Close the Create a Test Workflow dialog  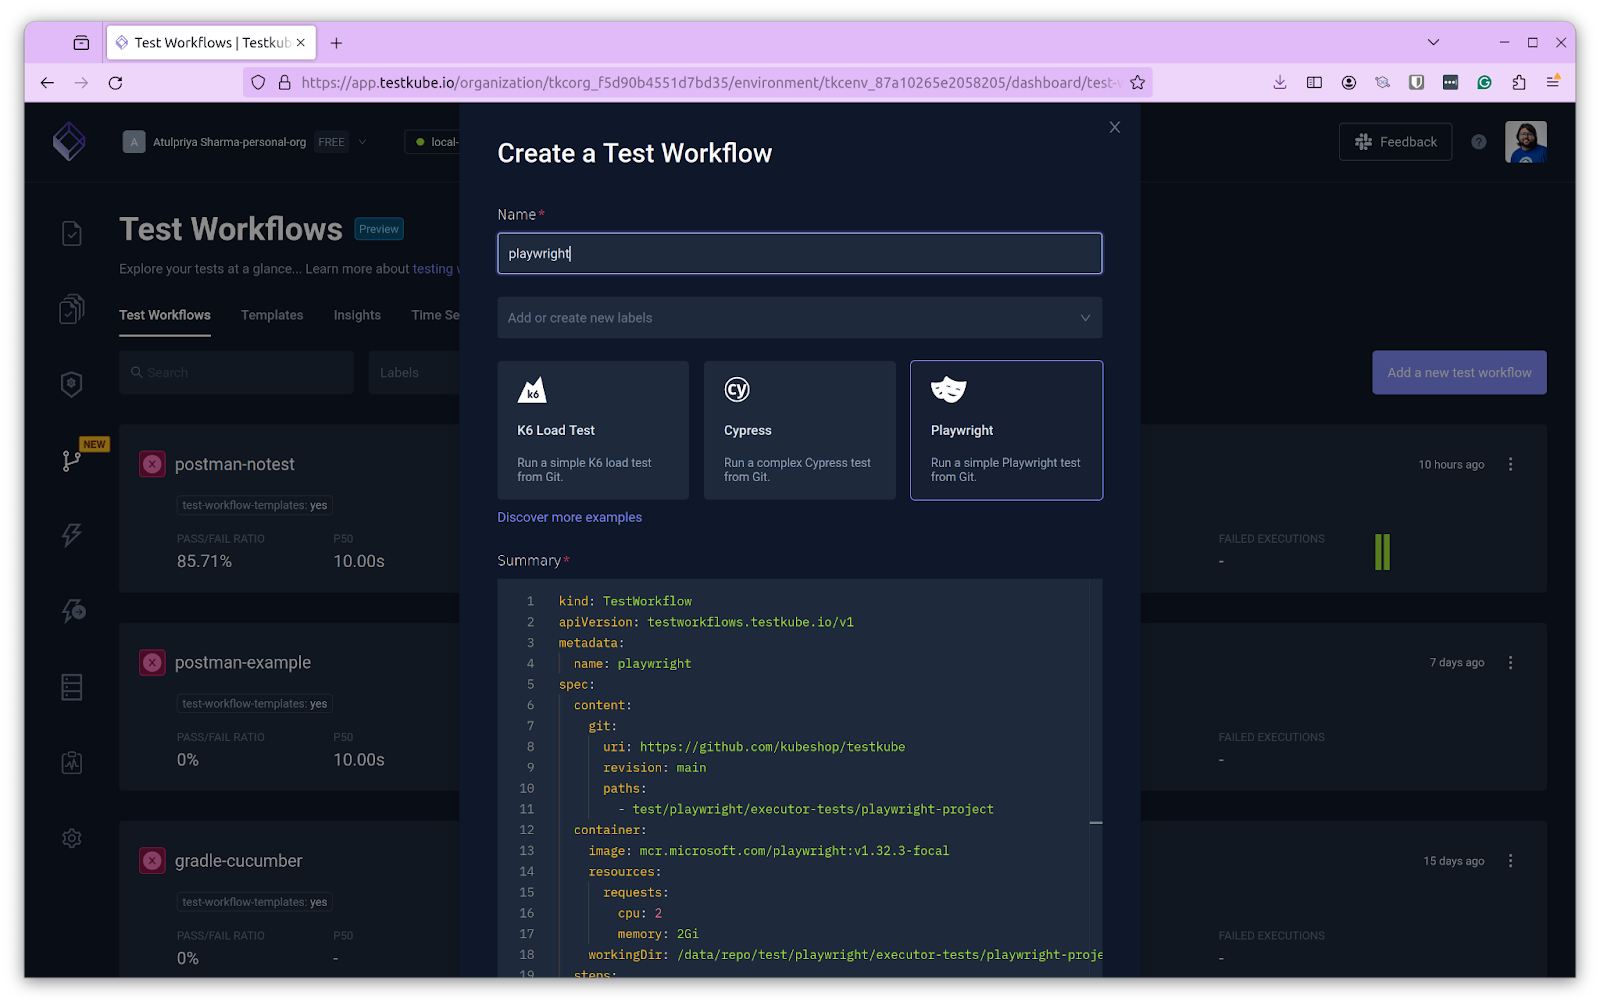coord(1114,127)
